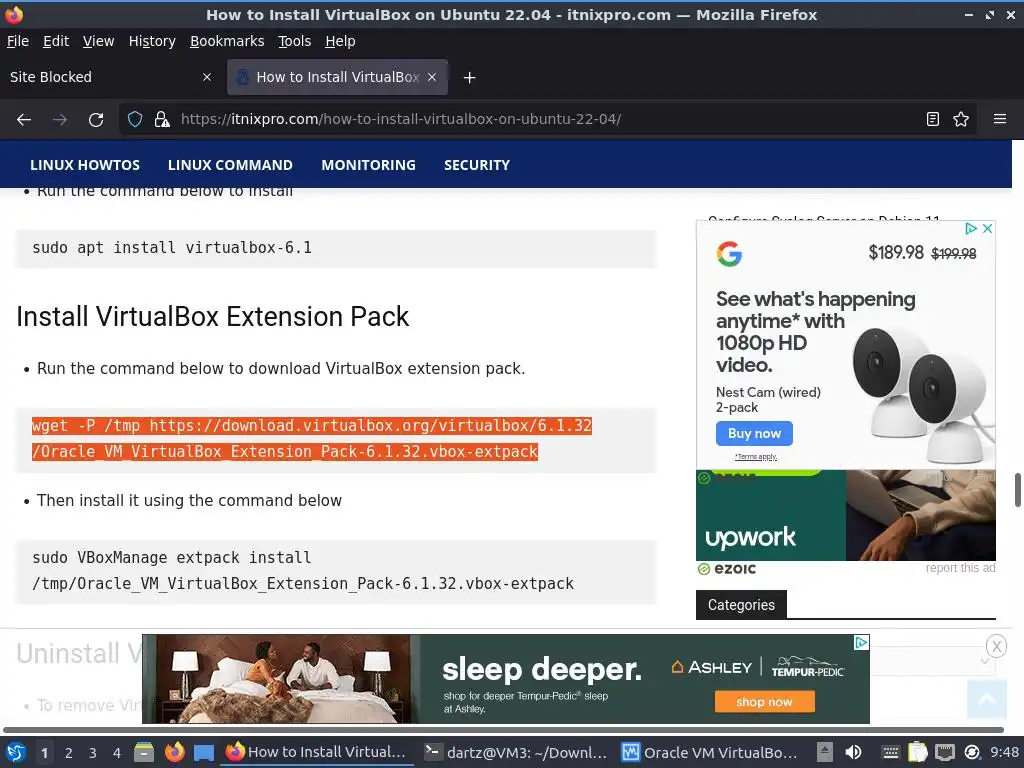Viewport: 1024px width, 768px height.
Task: Click the Terms apply link in Nest ad
Action: (756, 456)
